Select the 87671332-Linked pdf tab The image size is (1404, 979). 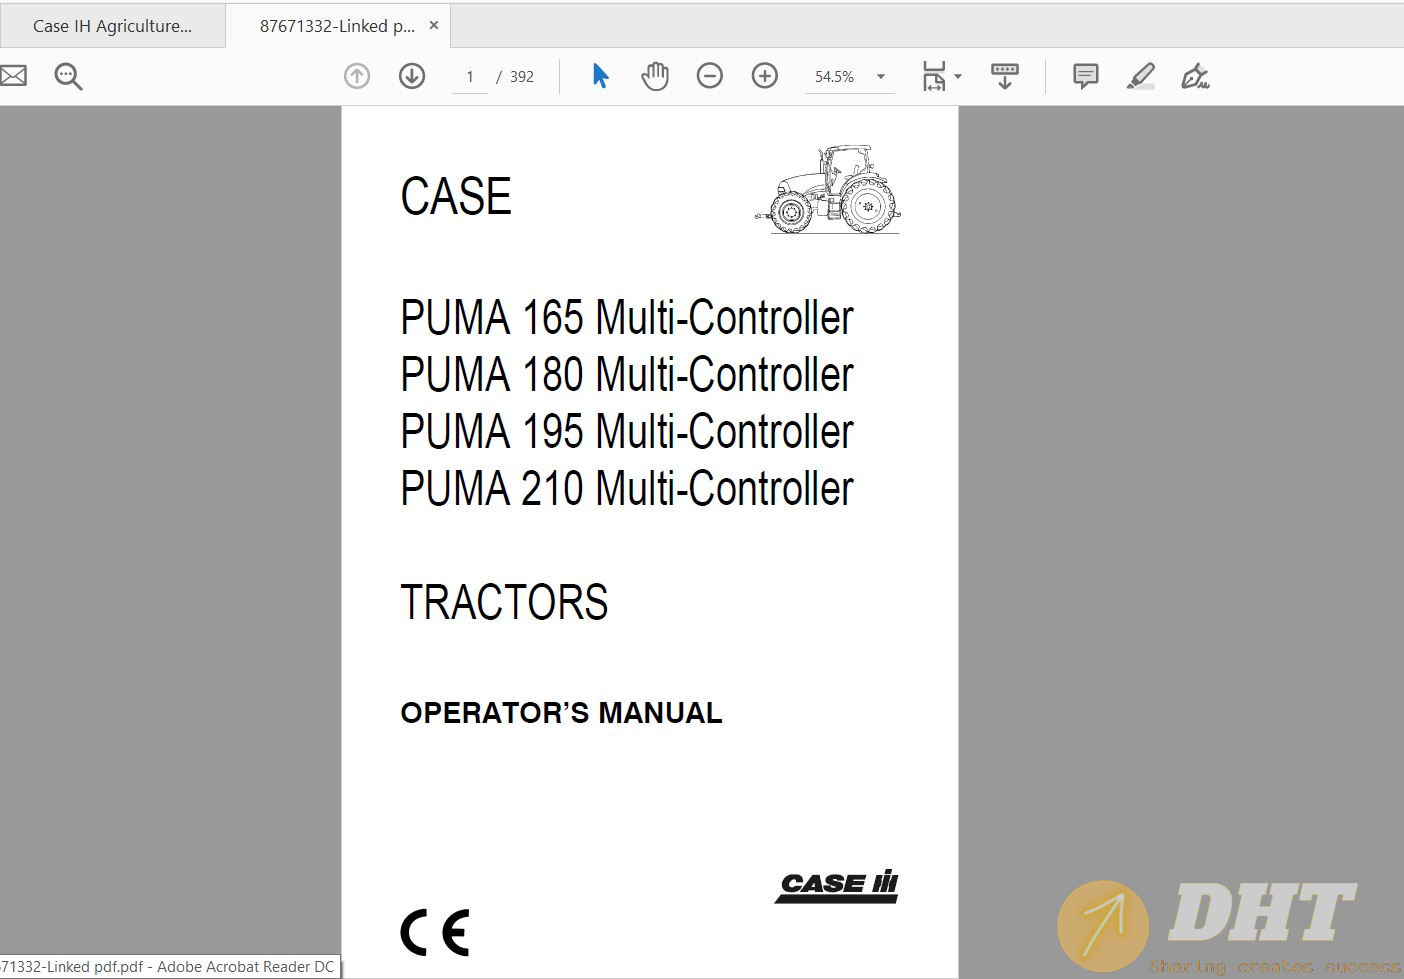[336, 26]
